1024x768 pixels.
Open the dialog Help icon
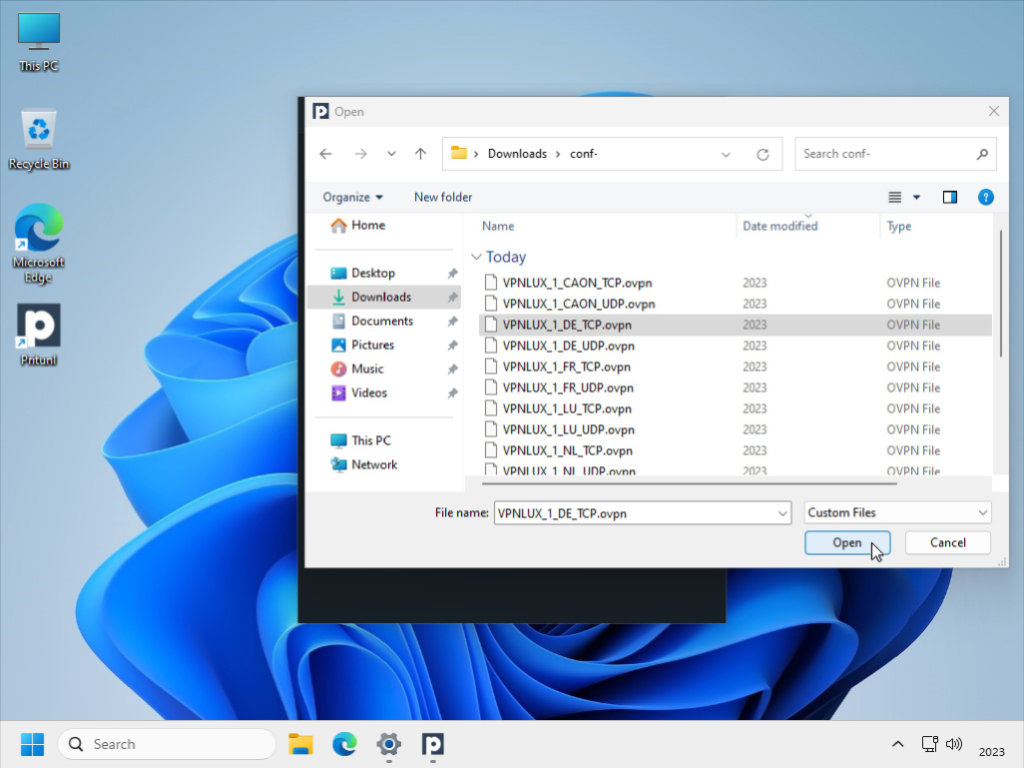(x=985, y=197)
